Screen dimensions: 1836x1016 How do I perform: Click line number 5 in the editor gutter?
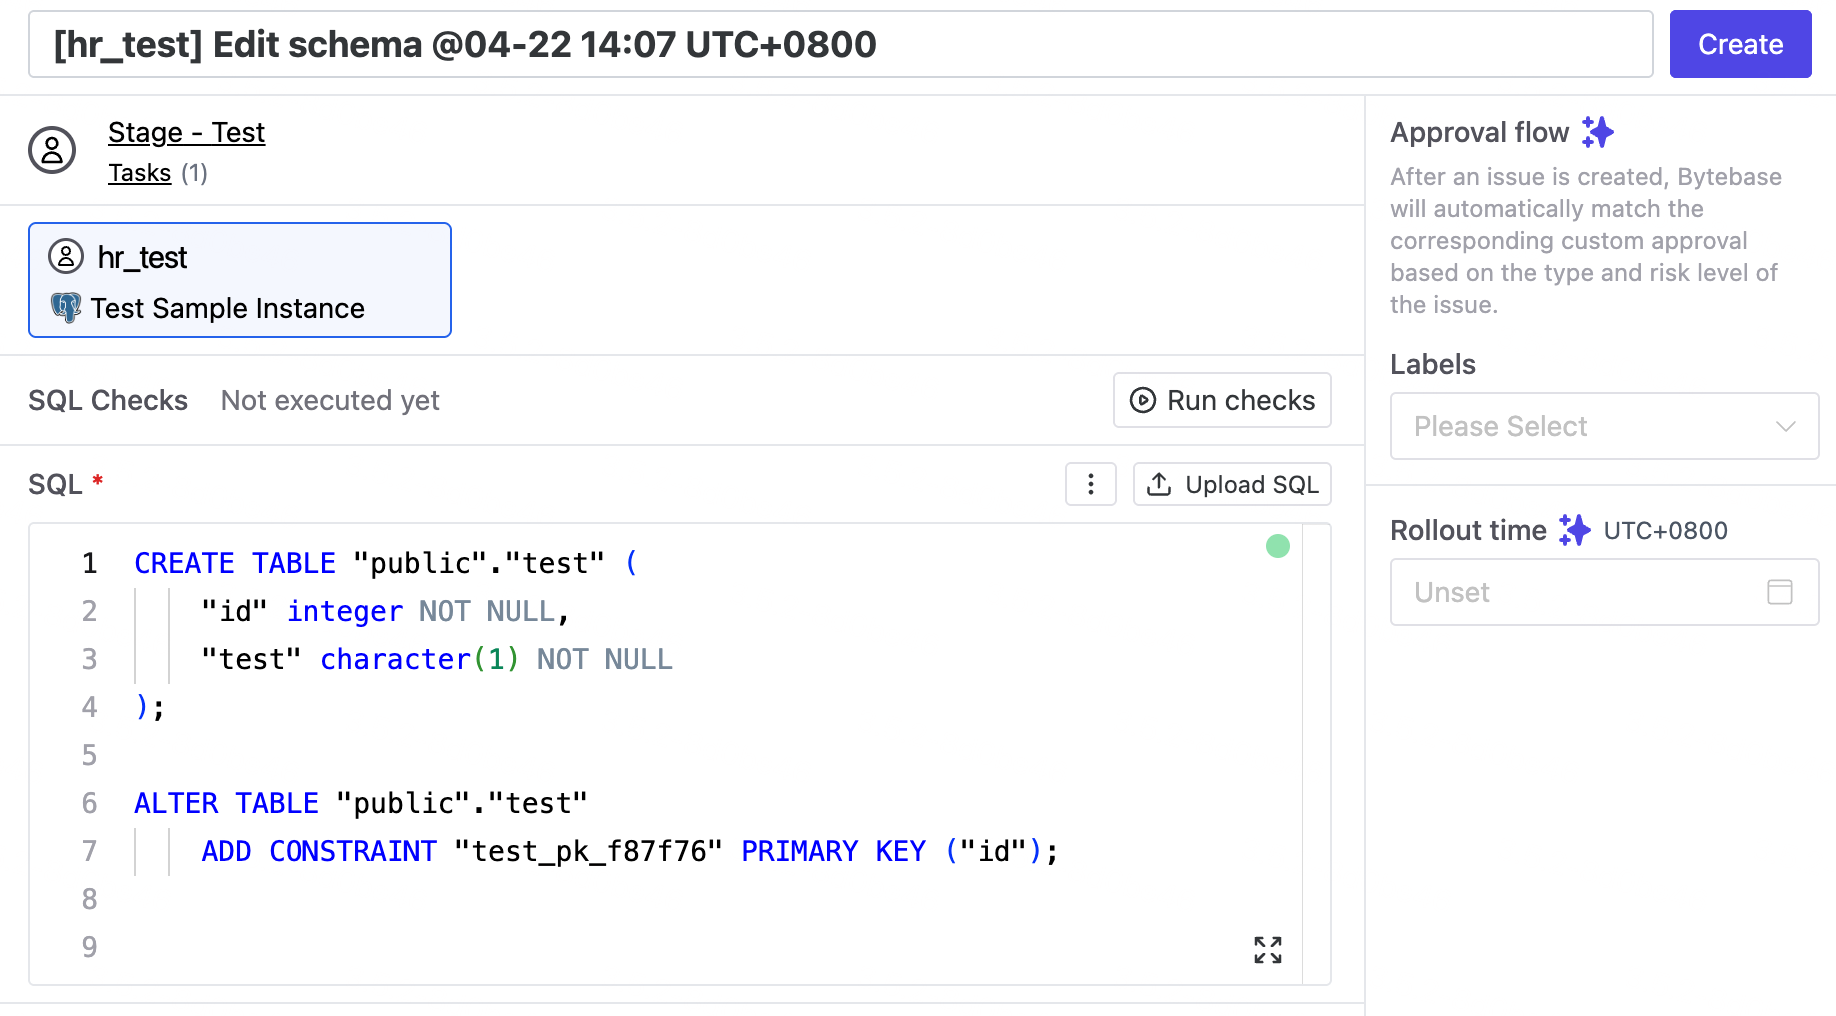point(89,755)
